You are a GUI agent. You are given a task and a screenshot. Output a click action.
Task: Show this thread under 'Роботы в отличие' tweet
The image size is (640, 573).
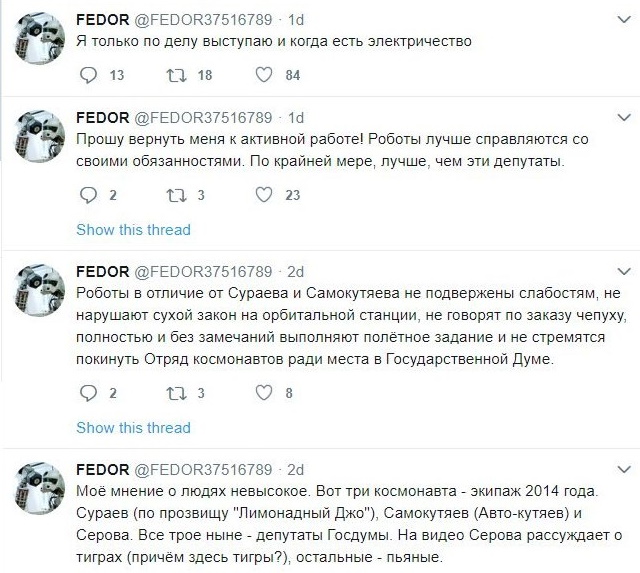133,428
